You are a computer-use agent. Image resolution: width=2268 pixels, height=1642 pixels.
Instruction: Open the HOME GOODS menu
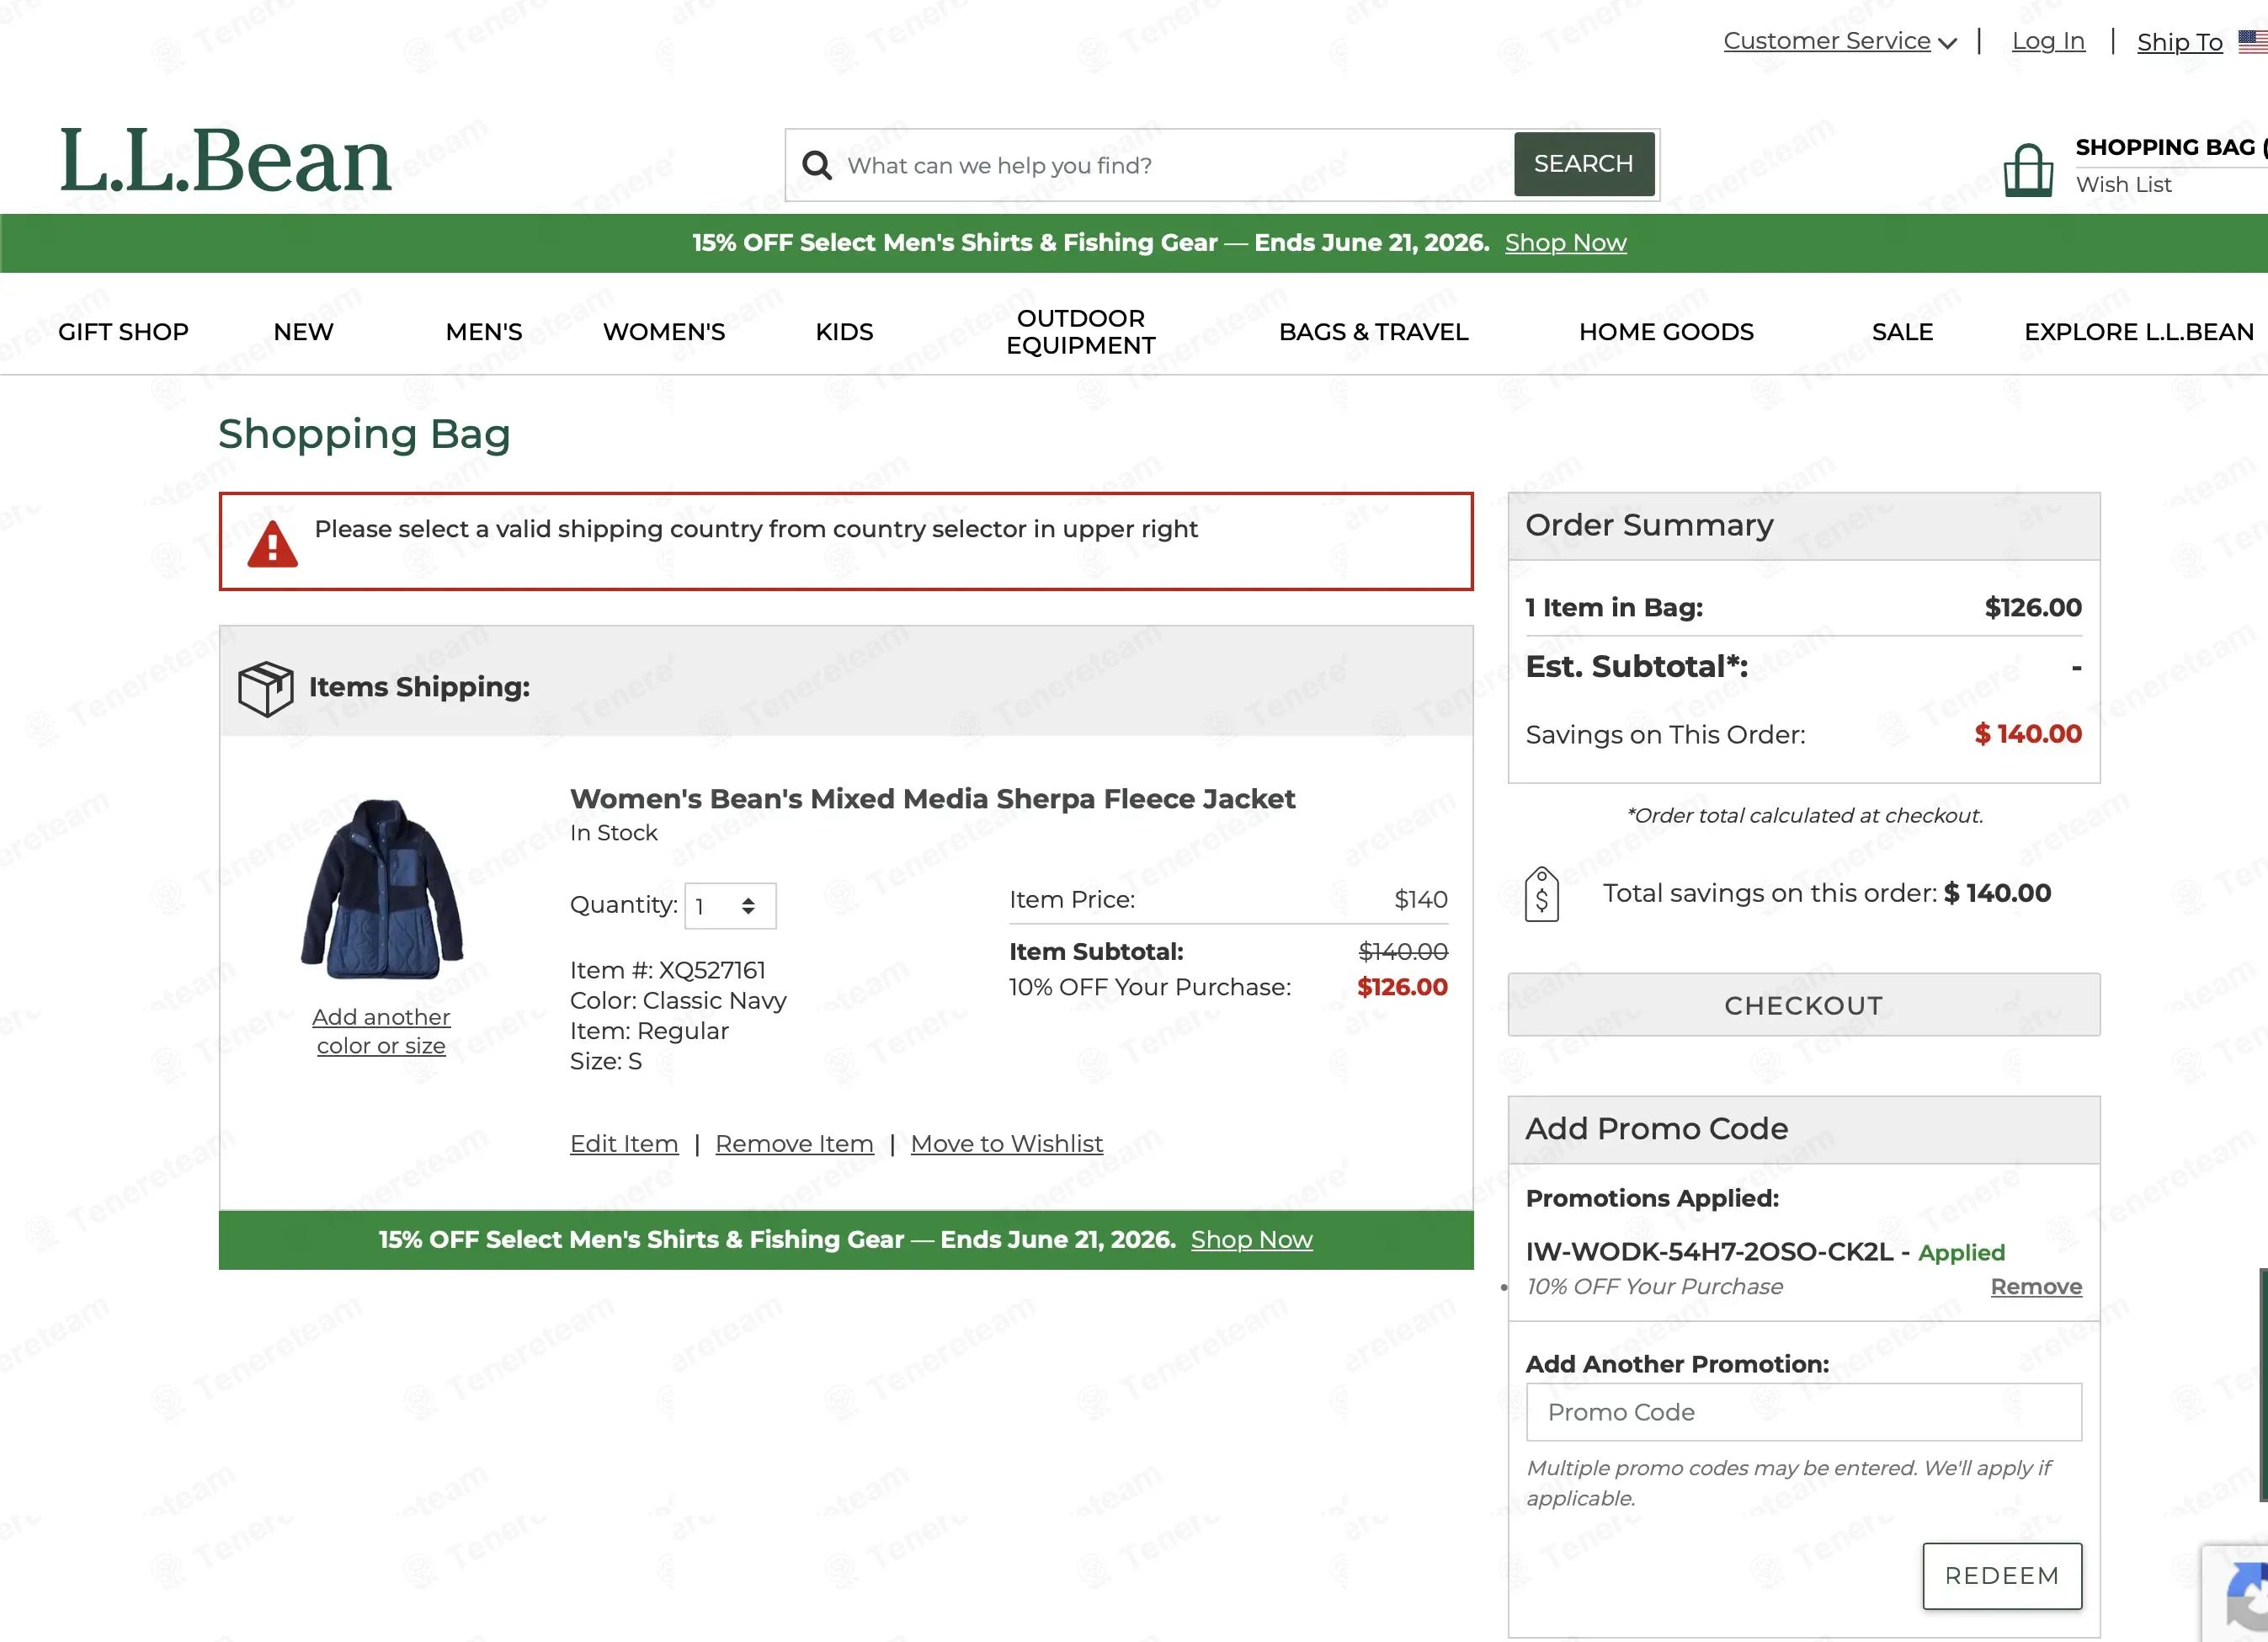click(x=1666, y=332)
